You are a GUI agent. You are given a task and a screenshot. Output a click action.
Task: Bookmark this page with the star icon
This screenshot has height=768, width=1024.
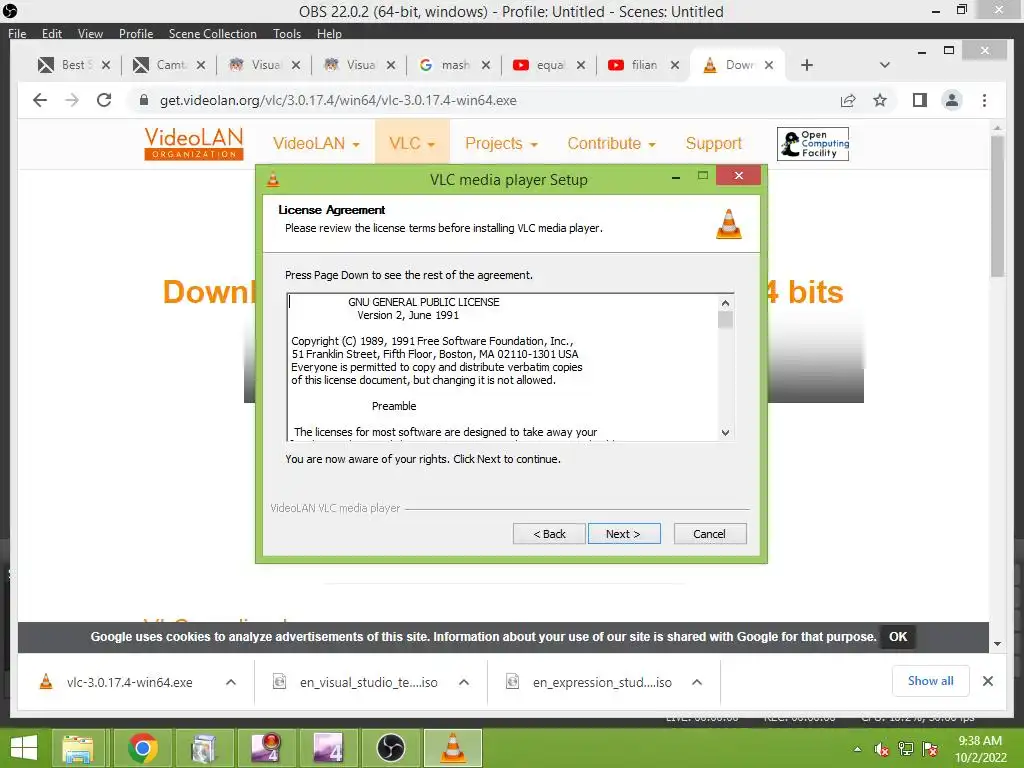click(x=880, y=100)
